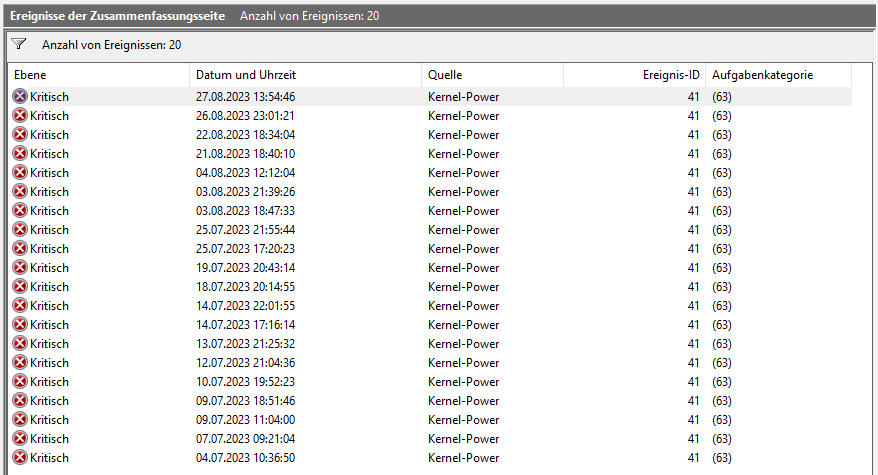Click (63) category in 07.07.2023 09:21:04 row

pos(722,440)
